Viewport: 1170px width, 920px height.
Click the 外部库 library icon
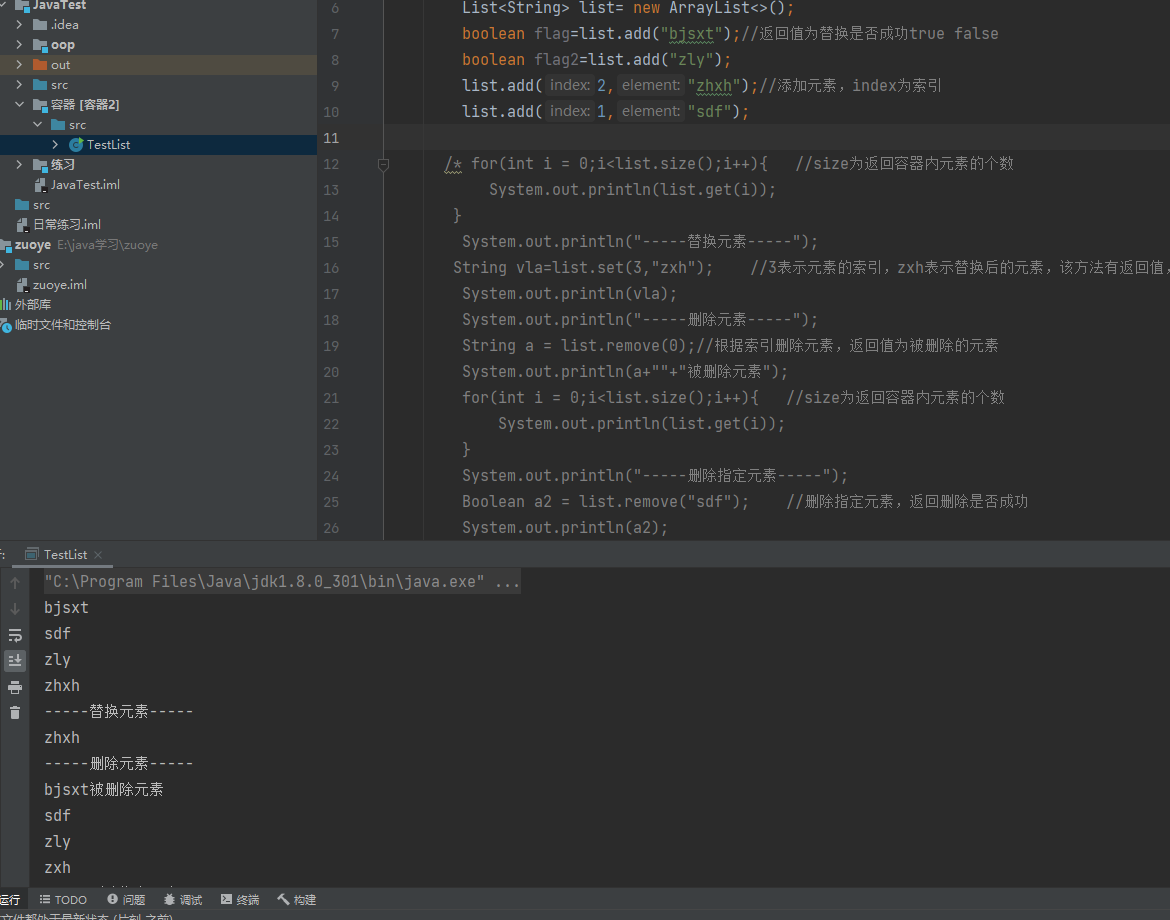pos(6,304)
